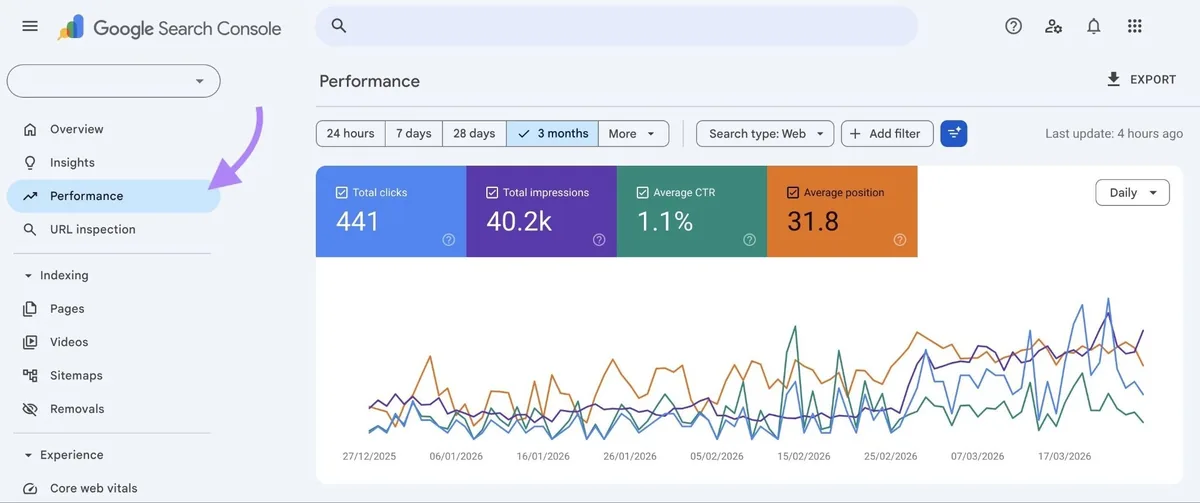Open Overview in the sidebar
Screen dimensions: 1200x503
pyautogui.click(x=114, y=129)
